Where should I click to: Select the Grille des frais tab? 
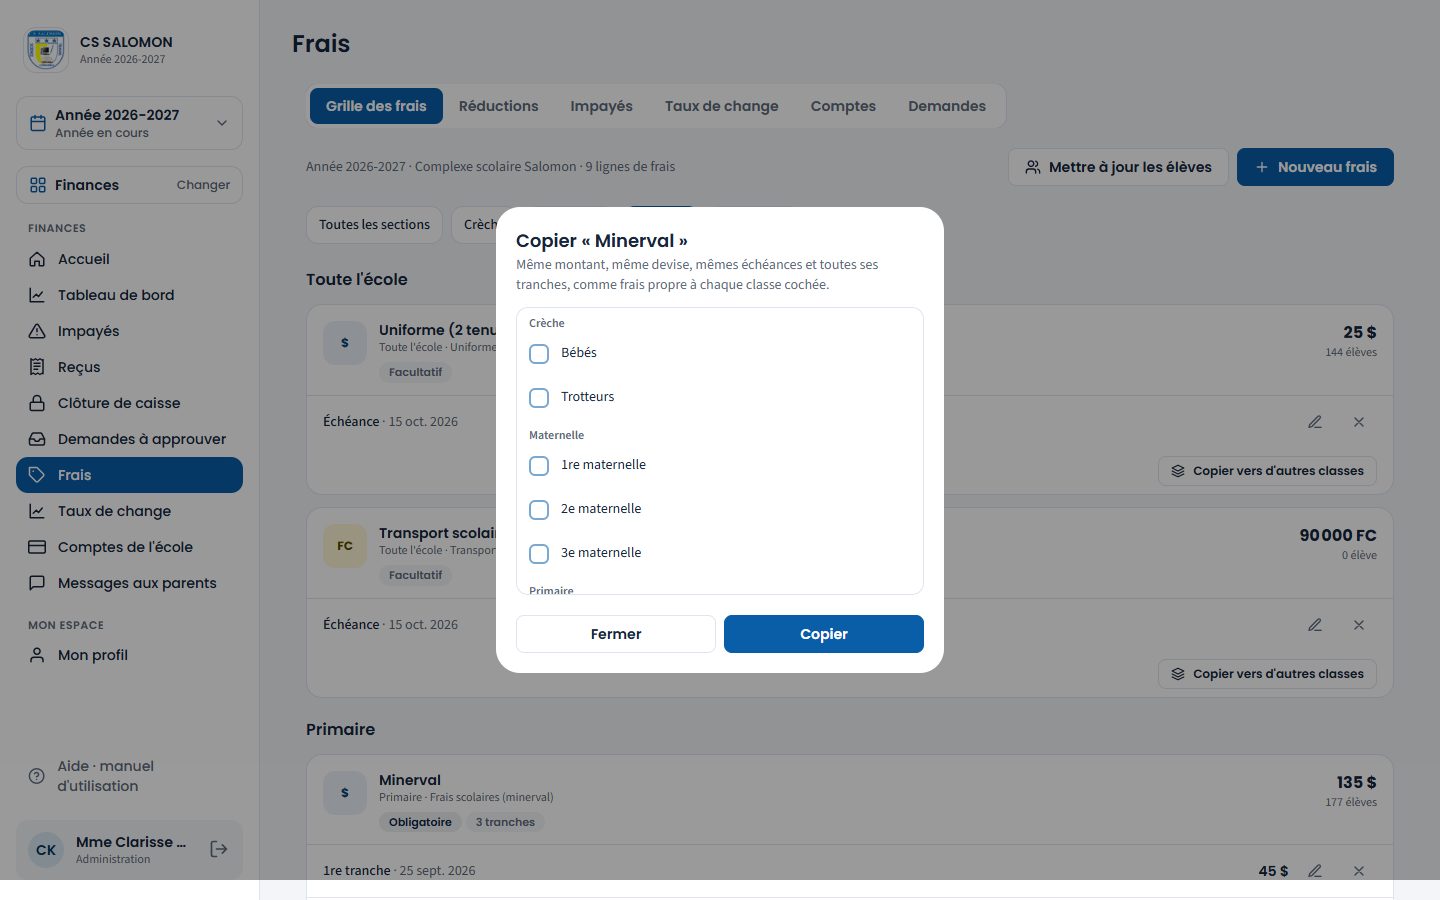click(x=376, y=106)
